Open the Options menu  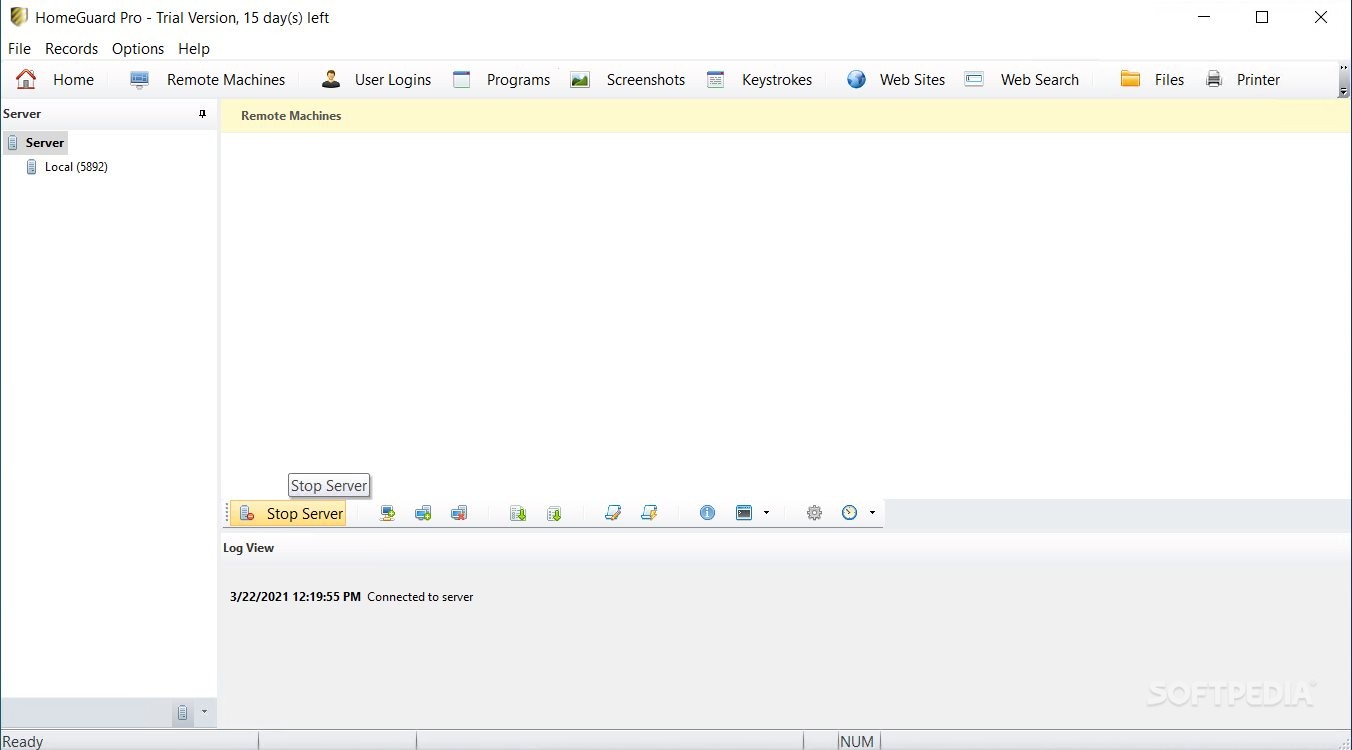[138, 48]
